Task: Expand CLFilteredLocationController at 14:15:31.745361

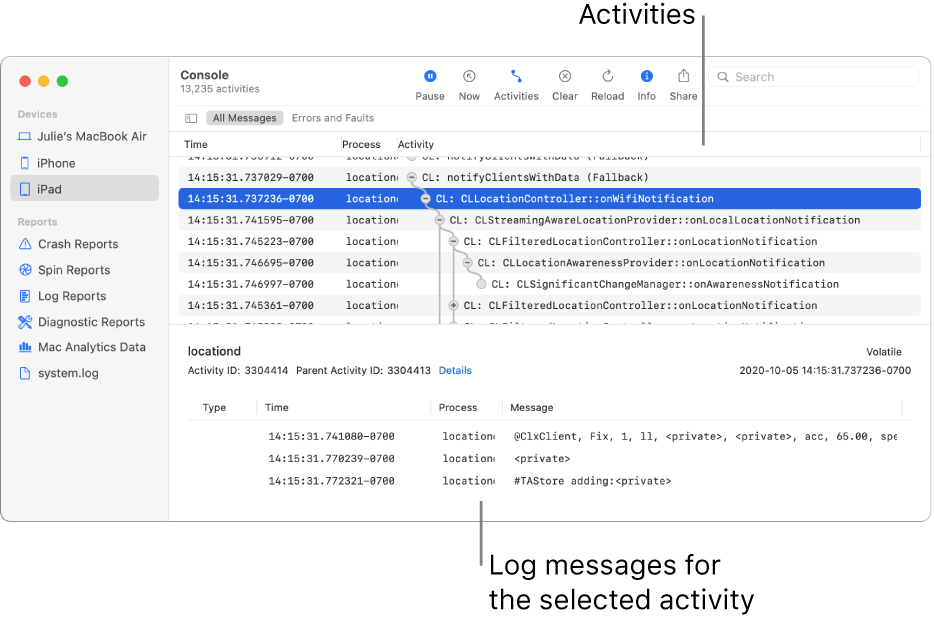Action: [x=453, y=305]
